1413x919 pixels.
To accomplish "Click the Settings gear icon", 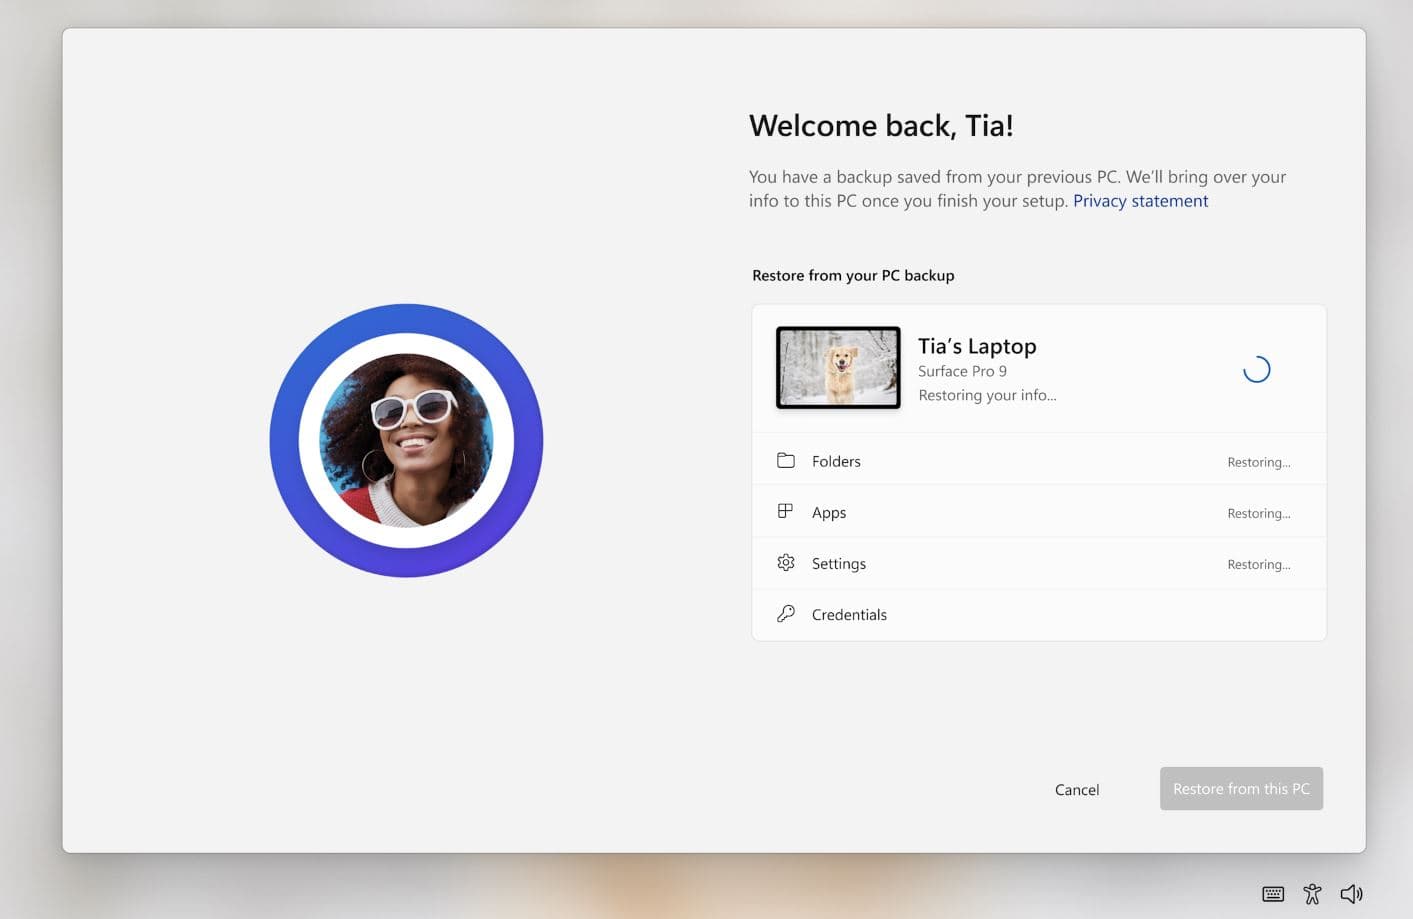I will [786, 563].
